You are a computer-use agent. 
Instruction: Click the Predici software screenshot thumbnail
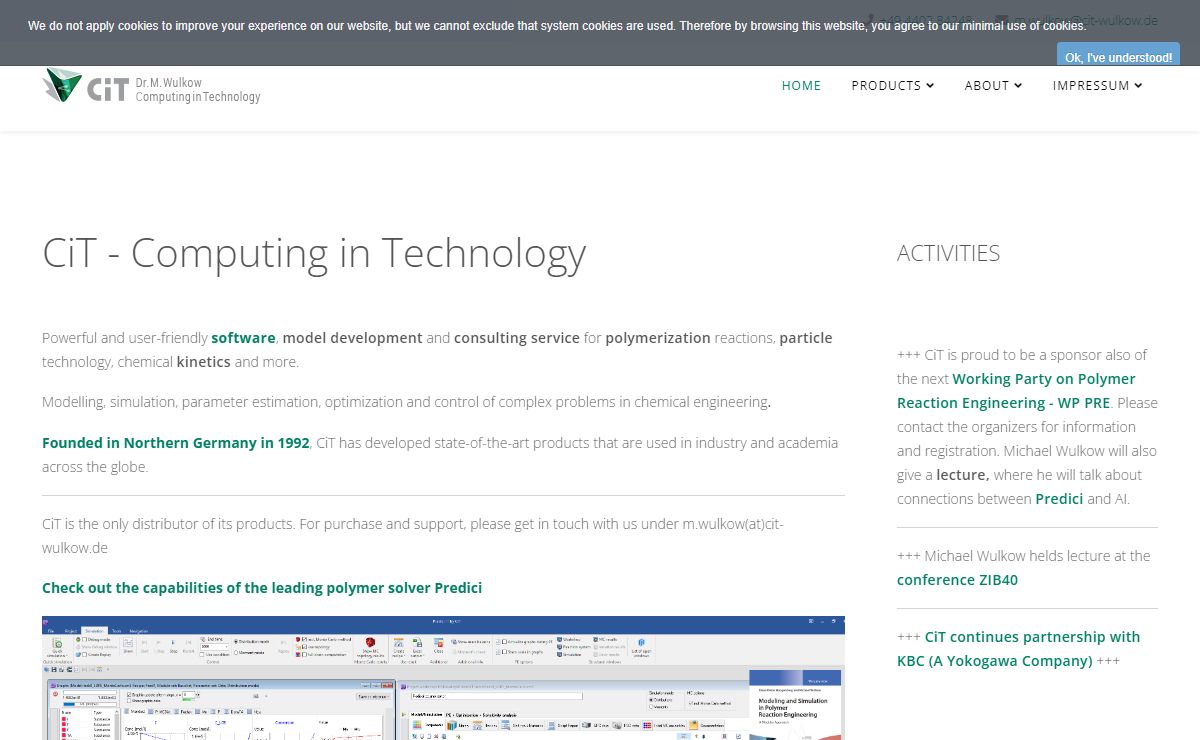coord(443,678)
